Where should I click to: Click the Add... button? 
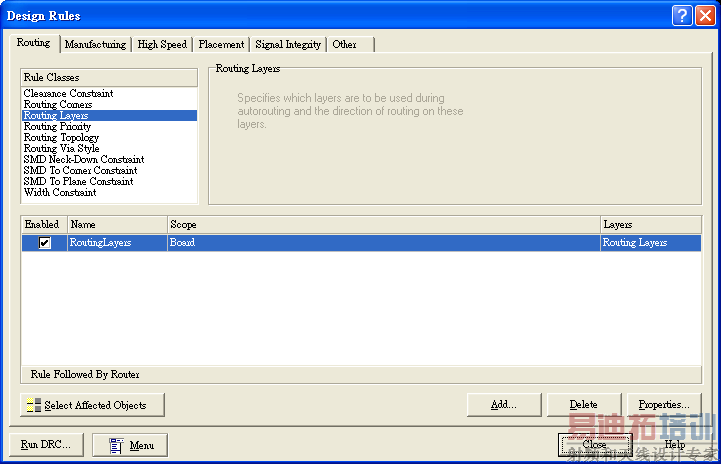pos(504,405)
